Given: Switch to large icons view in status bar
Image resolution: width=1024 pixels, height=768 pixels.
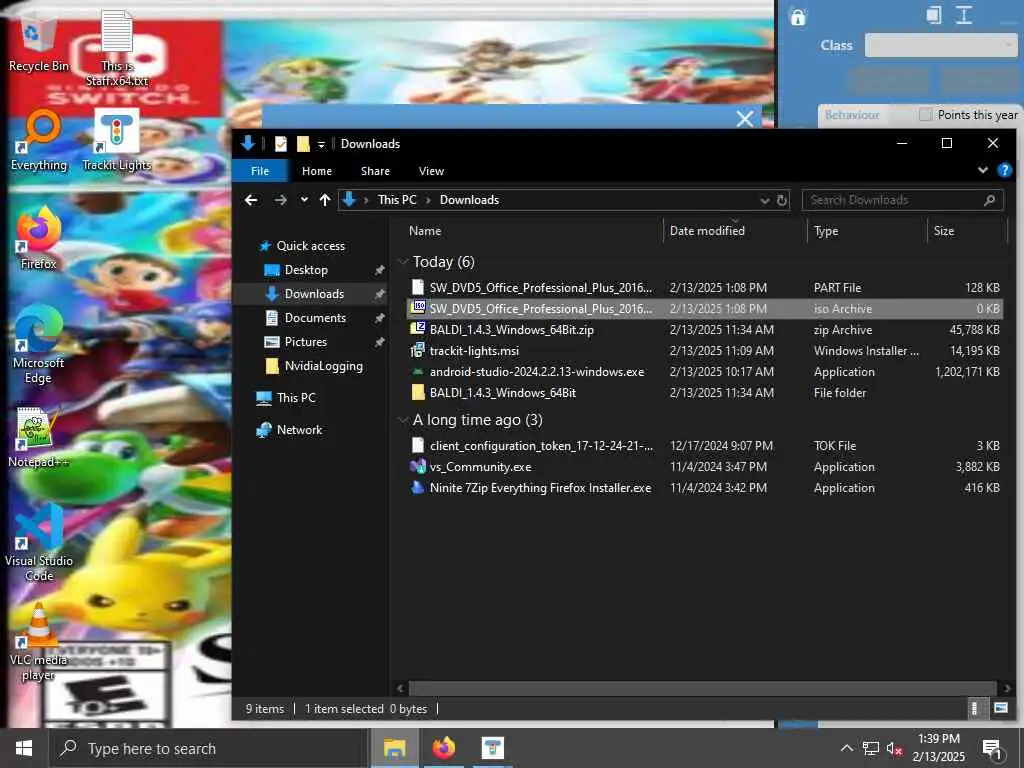Looking at the screenshot, I should click(1000, 708).
